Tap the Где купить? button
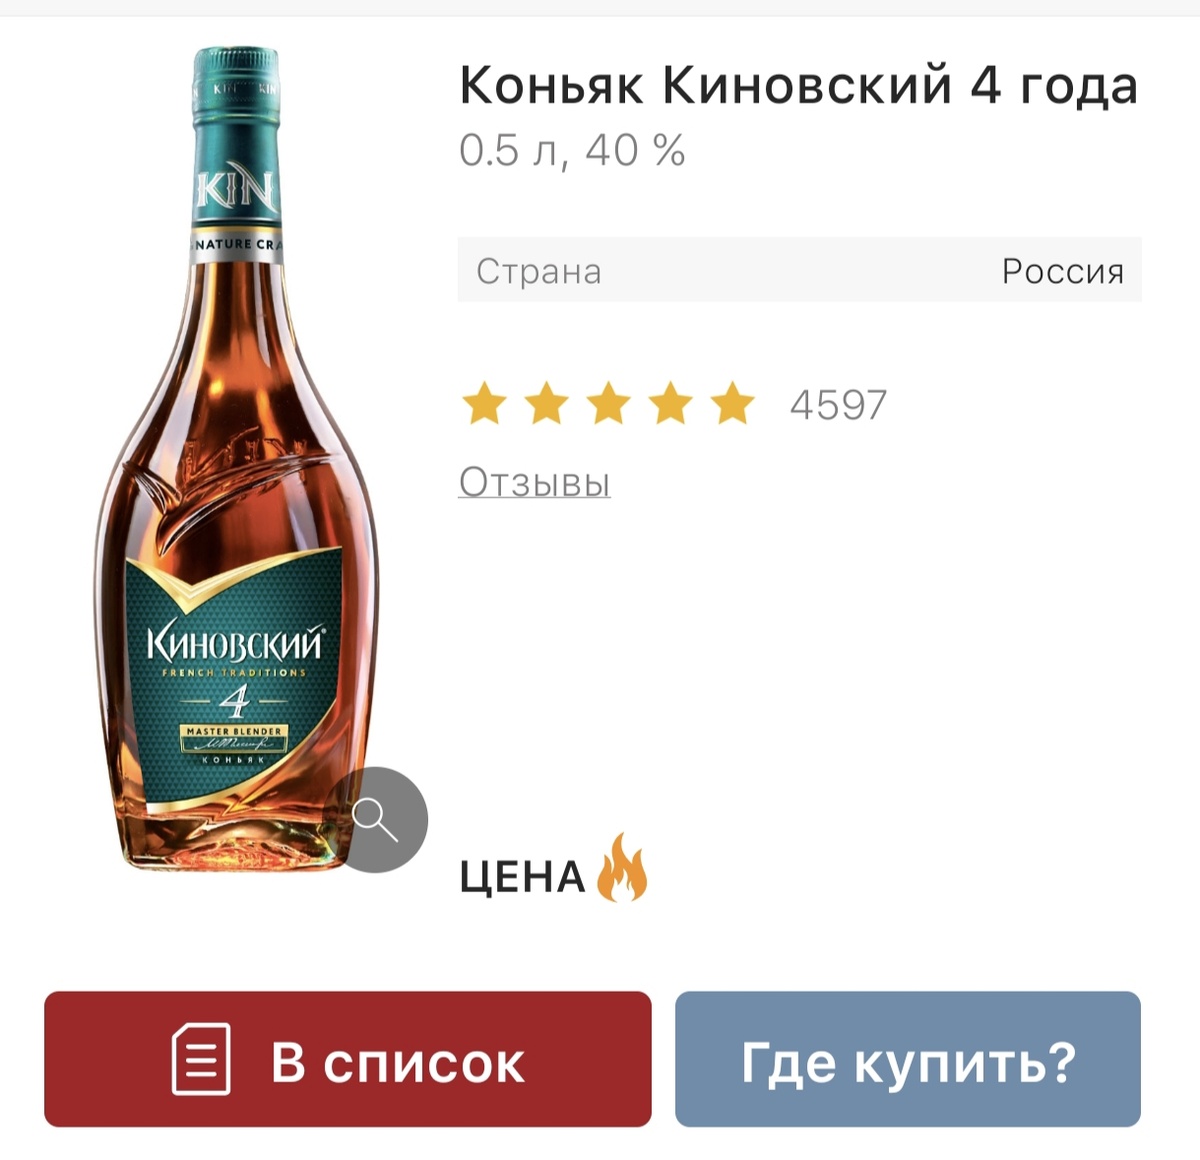 [x=908, y=1059]
